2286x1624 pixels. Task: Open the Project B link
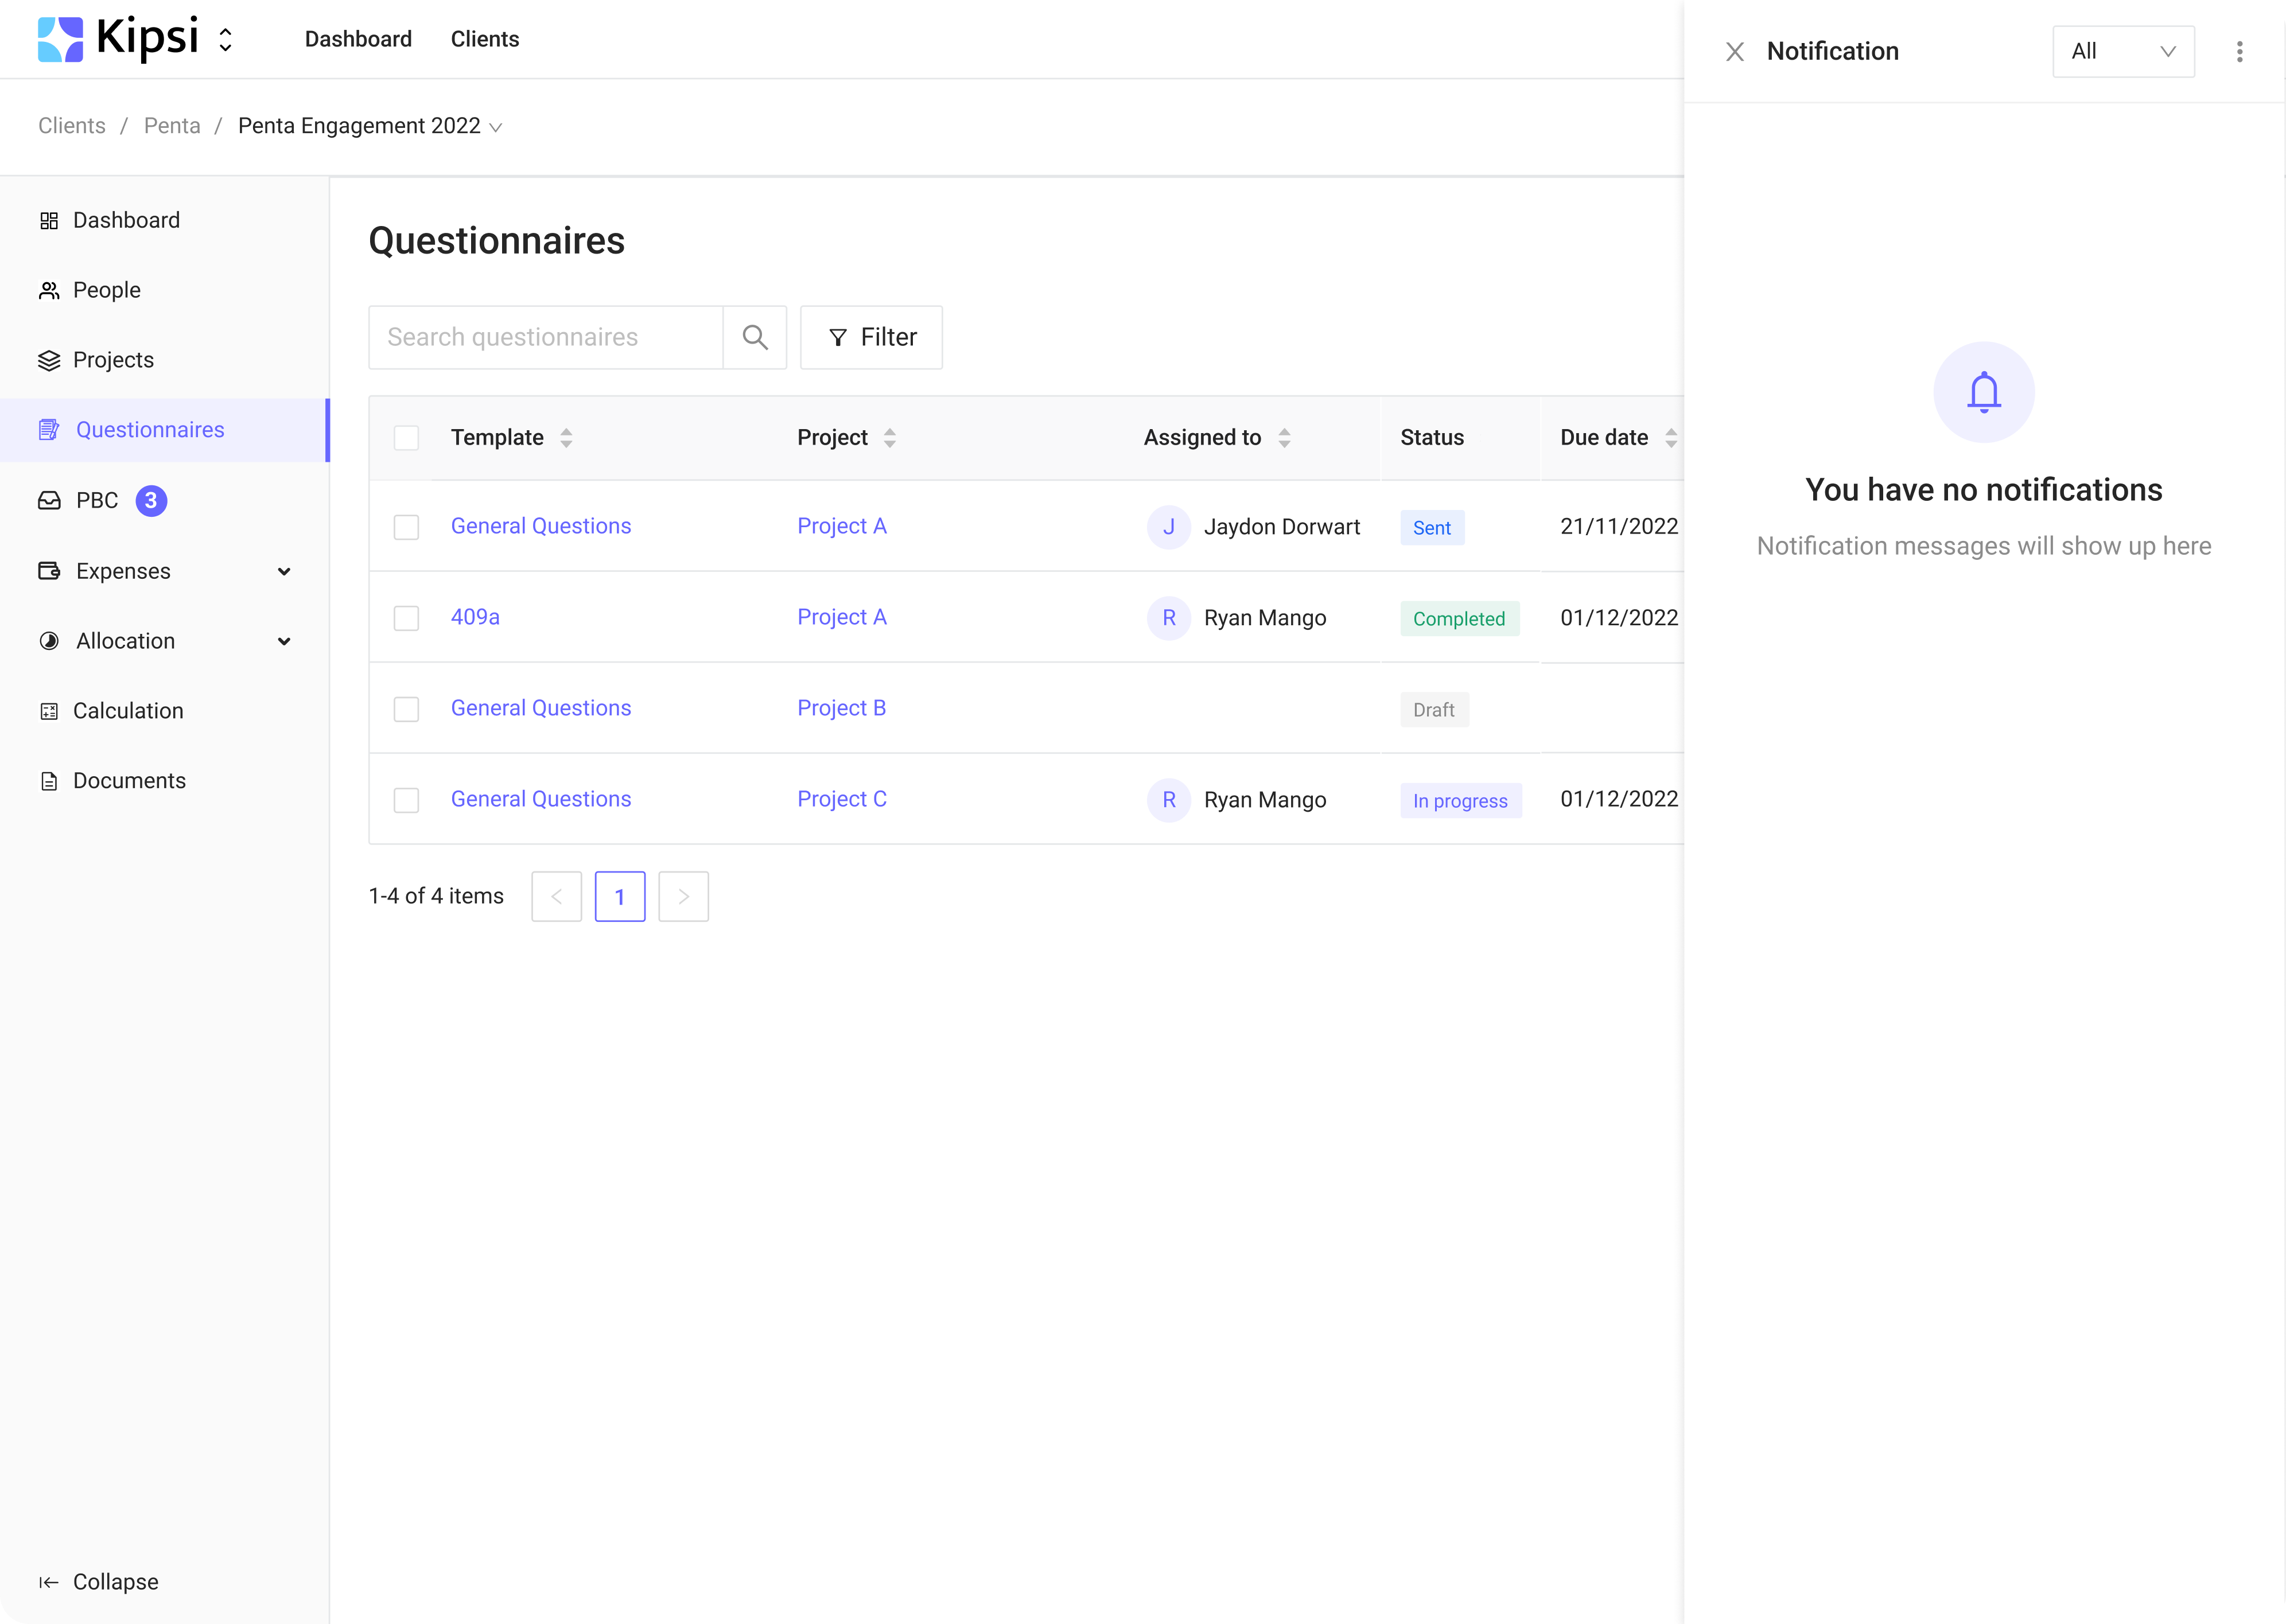pos(841,708)
